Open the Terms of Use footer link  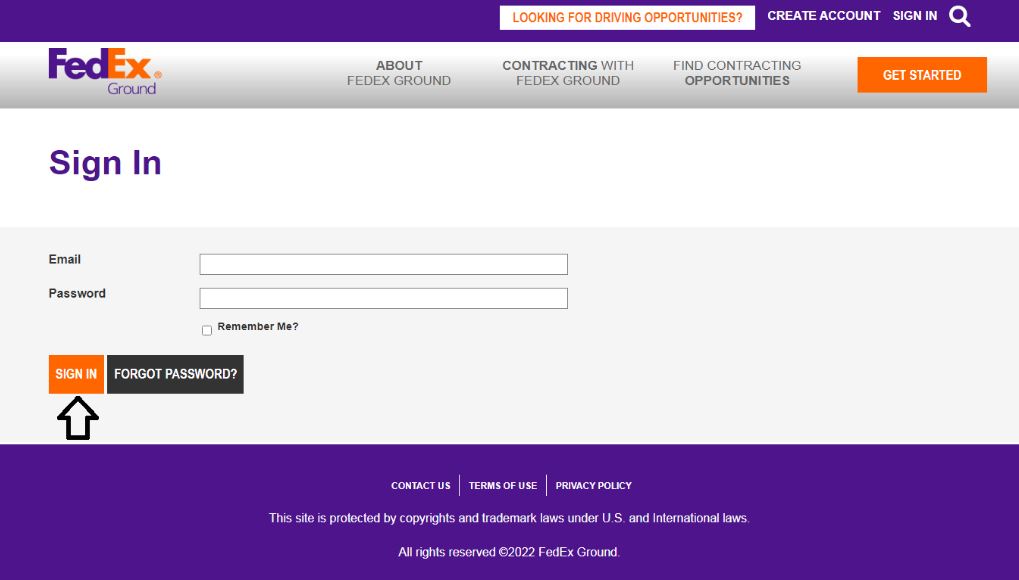tap(503, 486)
